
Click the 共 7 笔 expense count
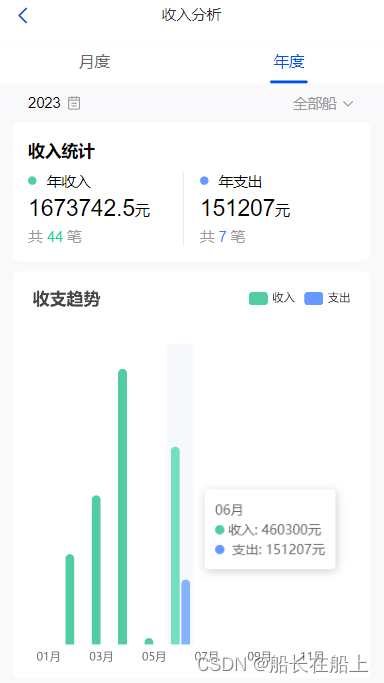[x=222, y=237]
